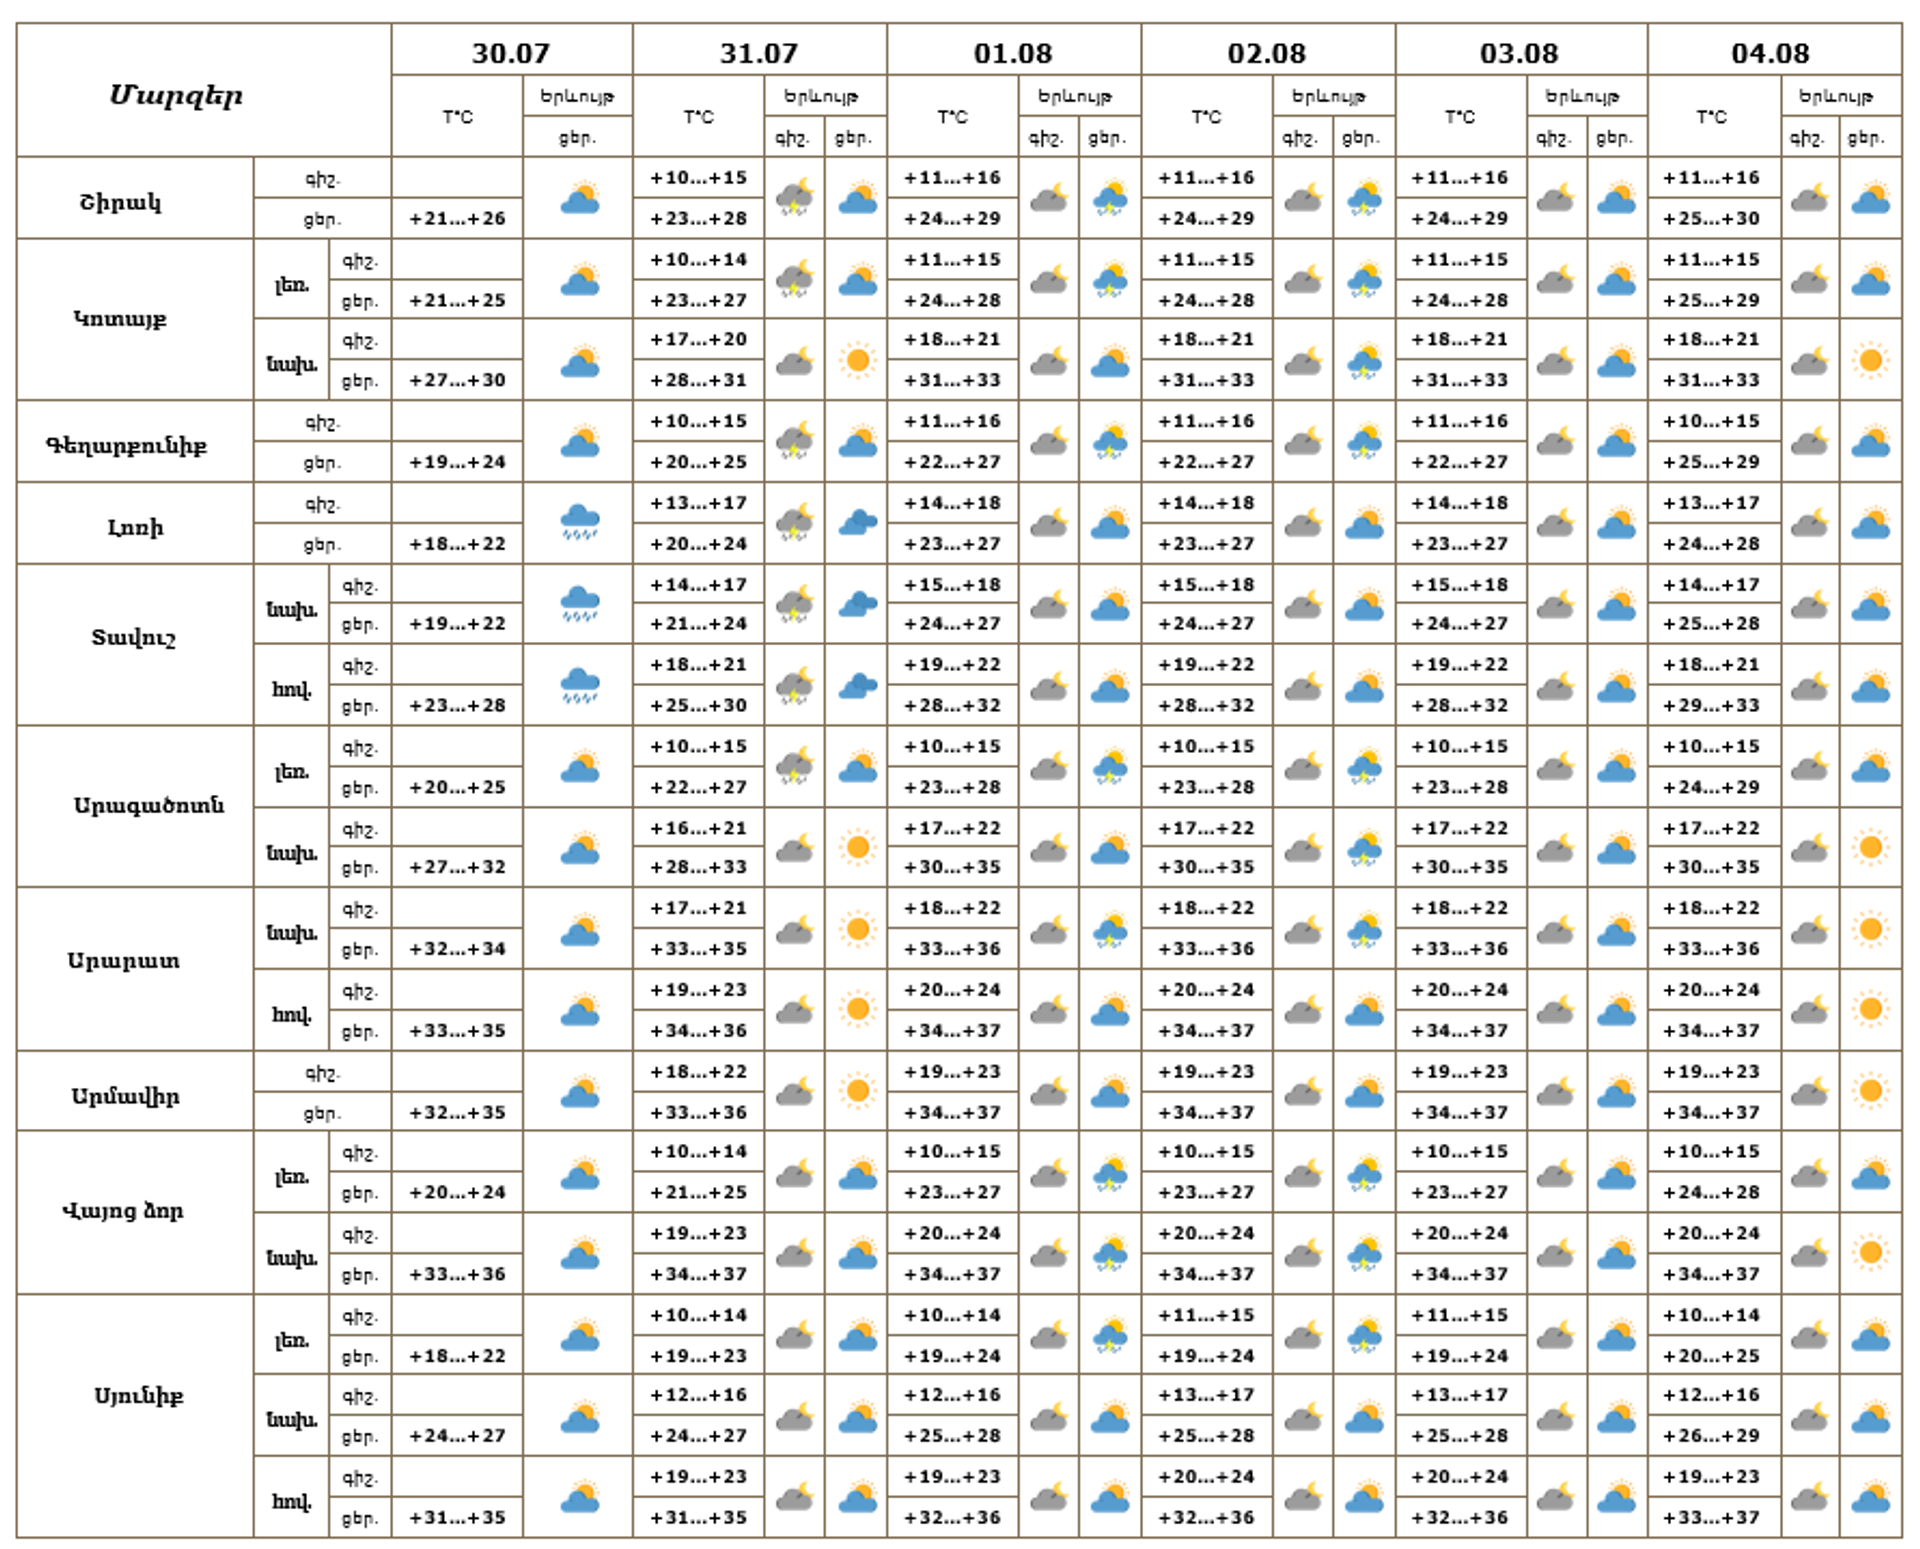
Task: Click the Լոռի region row label
Action: click(135, 527)
